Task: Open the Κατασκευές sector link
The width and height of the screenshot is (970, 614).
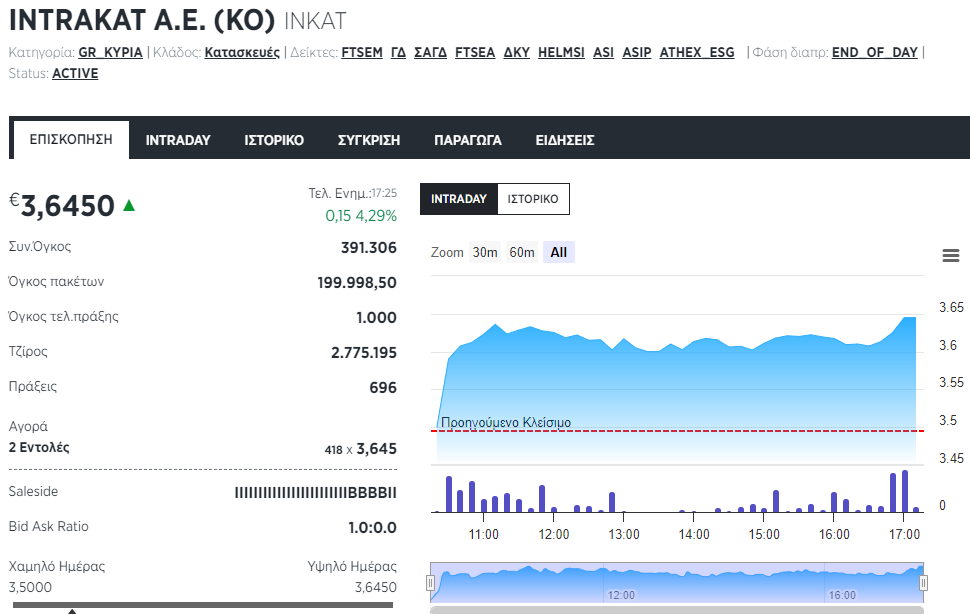Action: point(242,53)
